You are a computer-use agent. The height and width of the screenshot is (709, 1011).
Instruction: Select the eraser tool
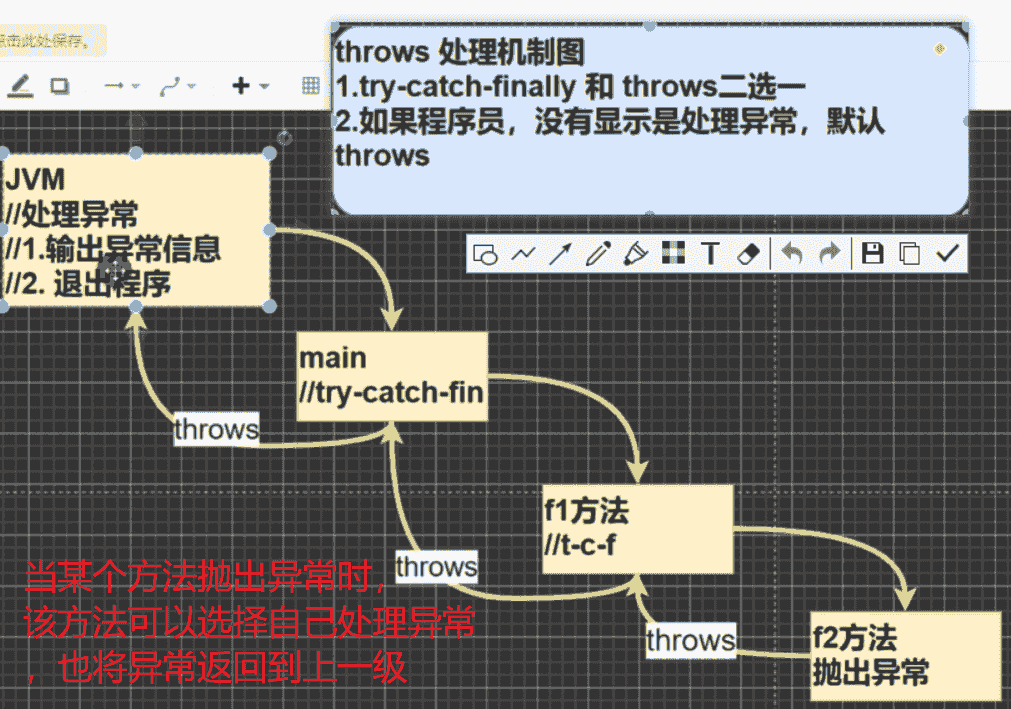tap(748, 254)
